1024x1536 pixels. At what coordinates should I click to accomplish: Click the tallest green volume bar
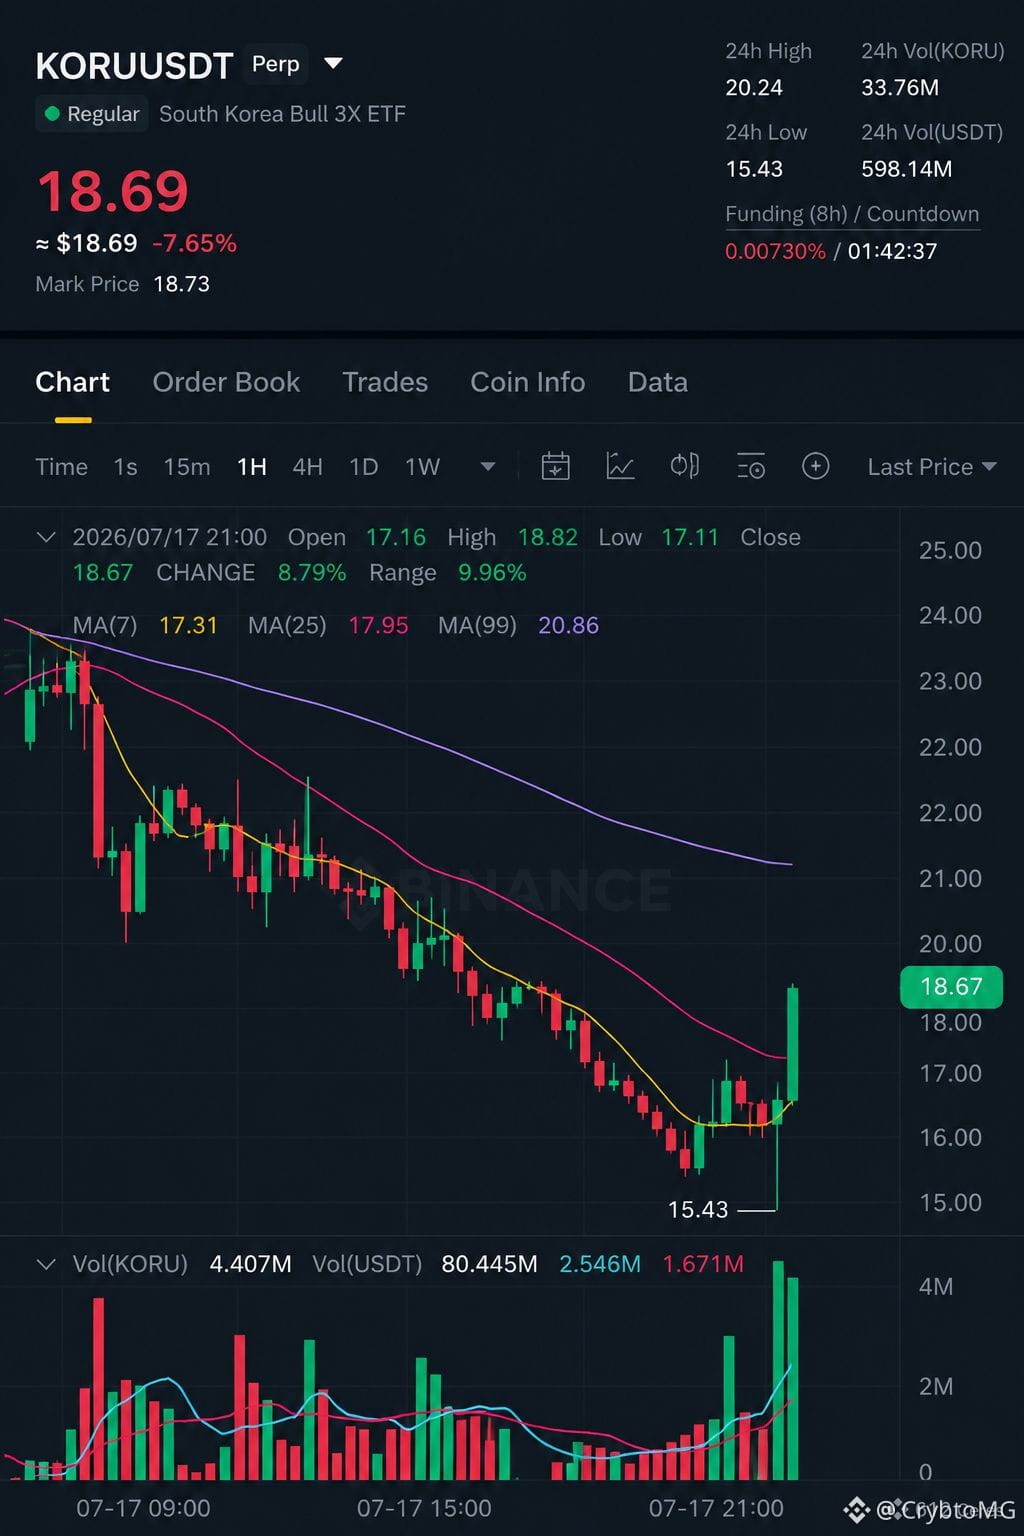pyautogui.click(x=779, y=1370)
